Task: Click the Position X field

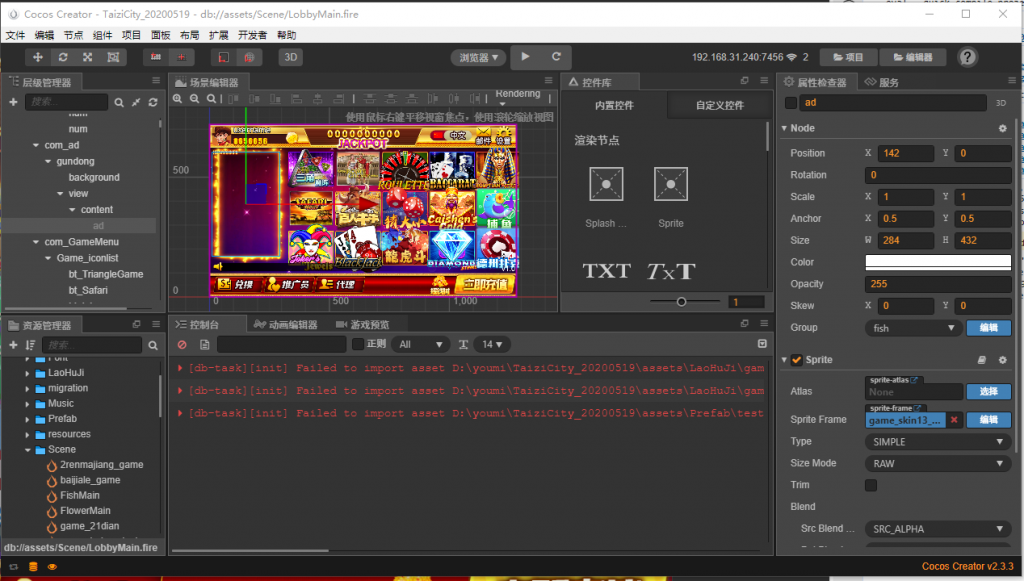Action: coord(906,153)
